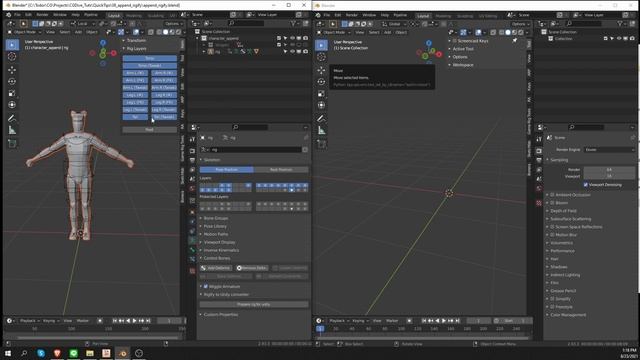
Task: Open the Window menu in right Blender window
Action: coord(369,15)
